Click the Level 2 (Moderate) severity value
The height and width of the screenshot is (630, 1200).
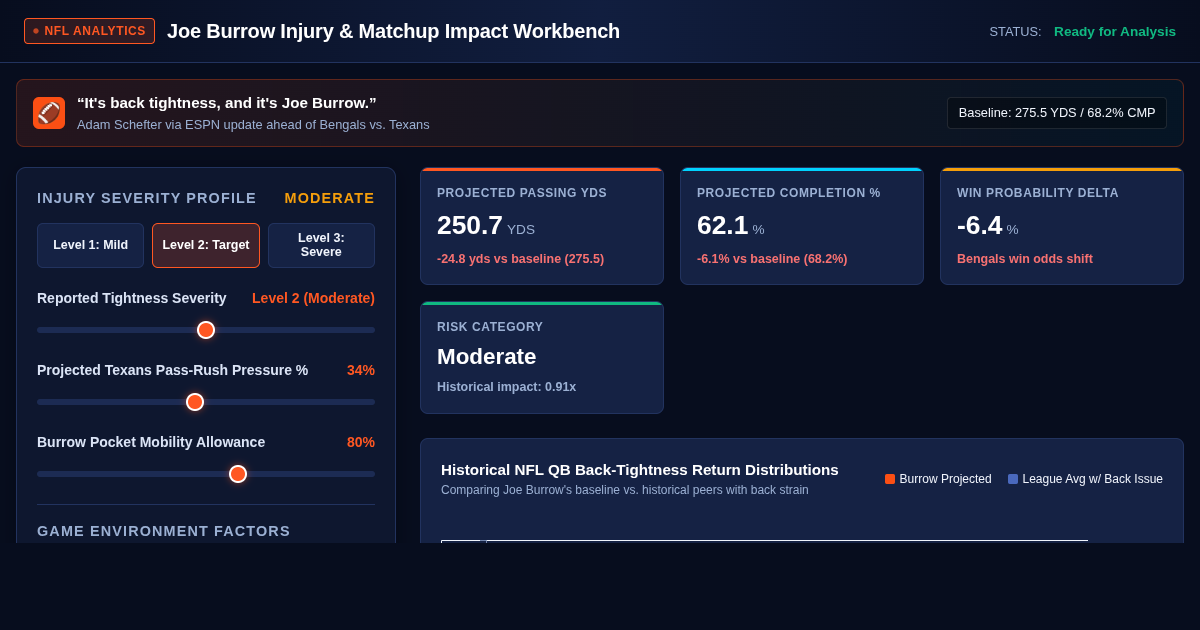313,298
